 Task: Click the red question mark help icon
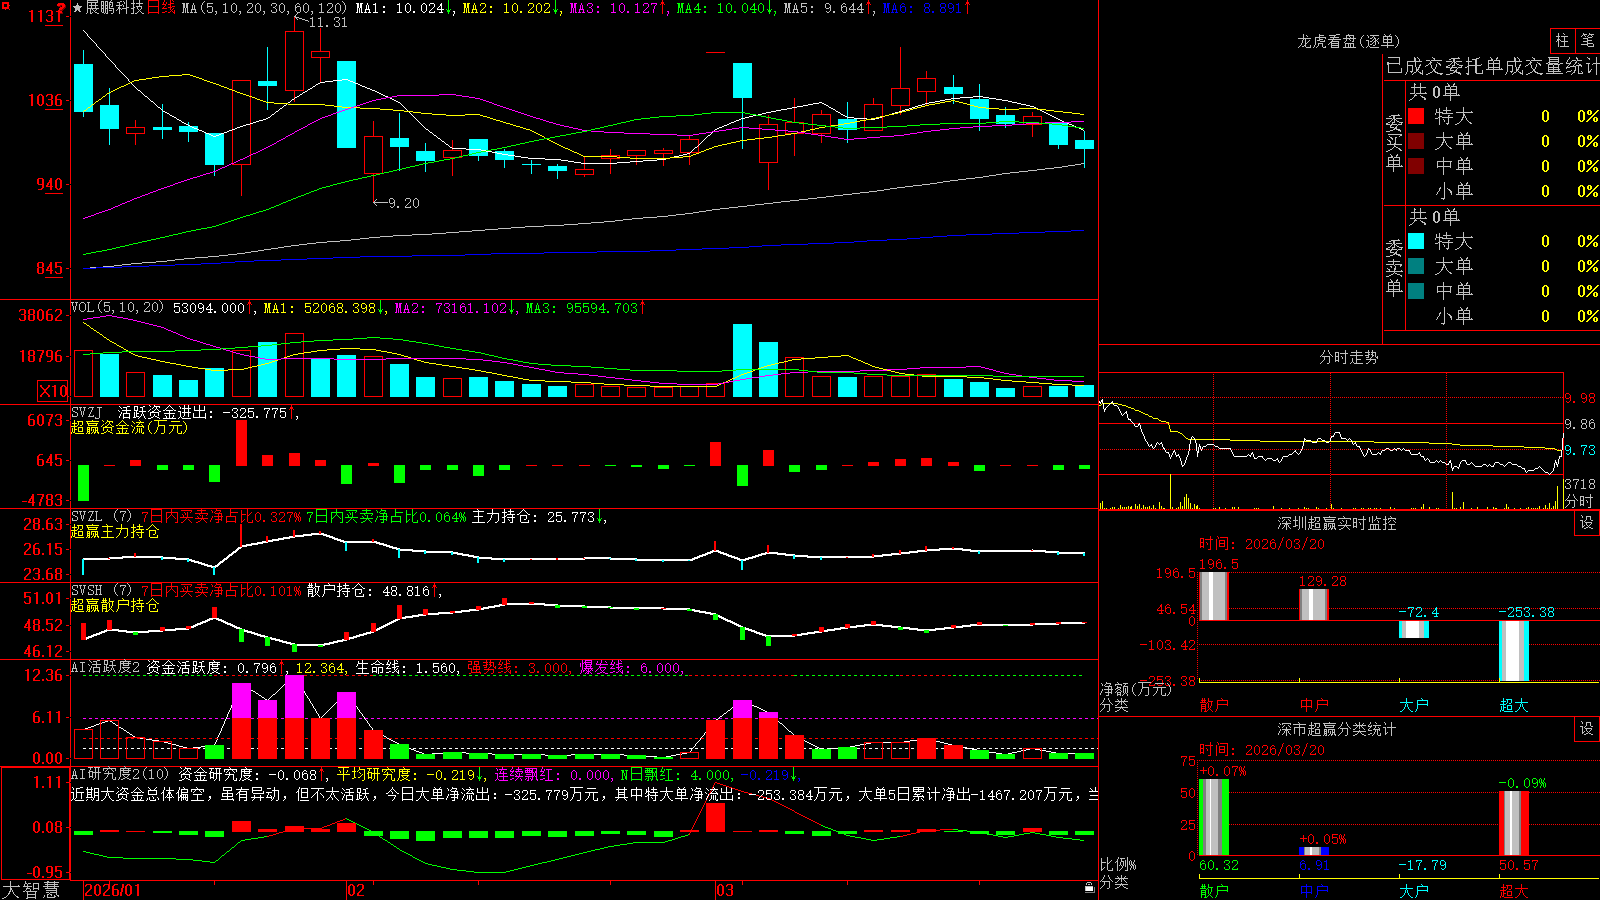point(60,9)
